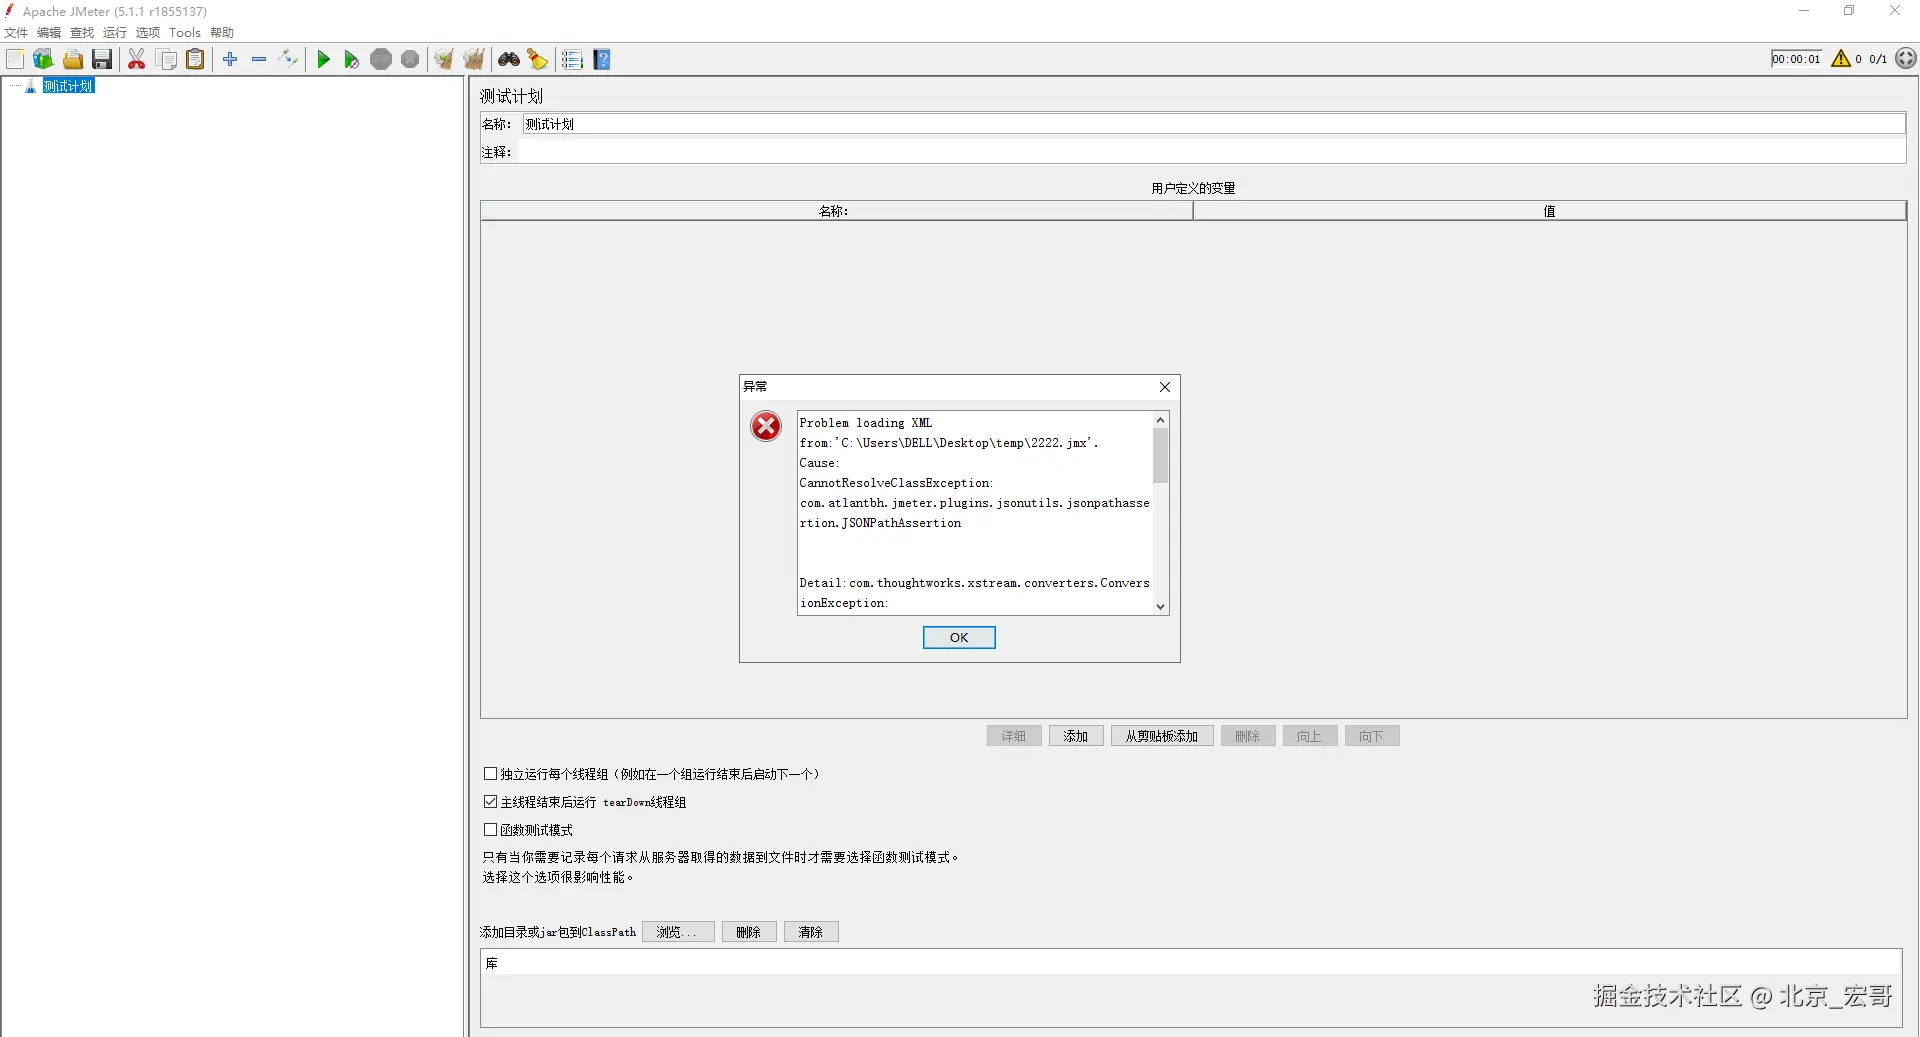Open the 运行 menu
This screenshot has height=1037, width=1920.
pos(115,33)
